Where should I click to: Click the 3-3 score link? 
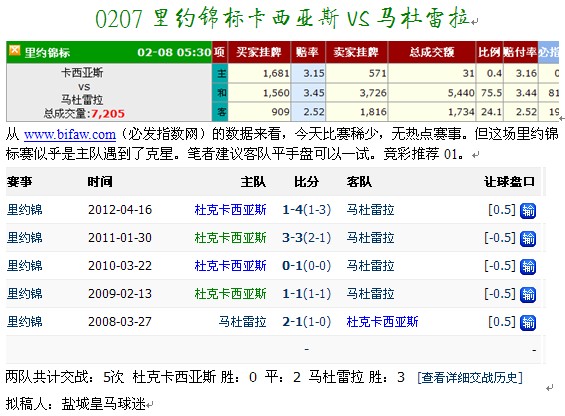(292, 238)
